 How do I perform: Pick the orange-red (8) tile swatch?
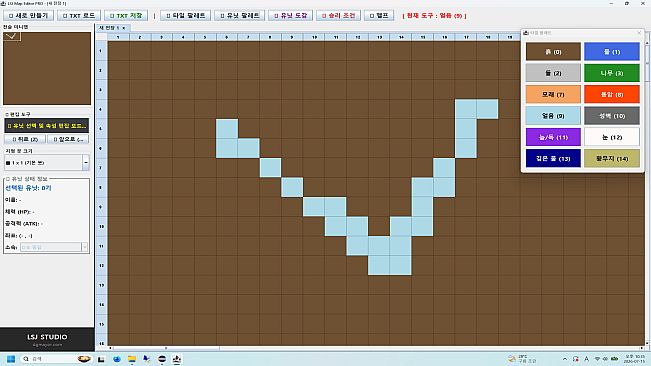tap(612, 95)
